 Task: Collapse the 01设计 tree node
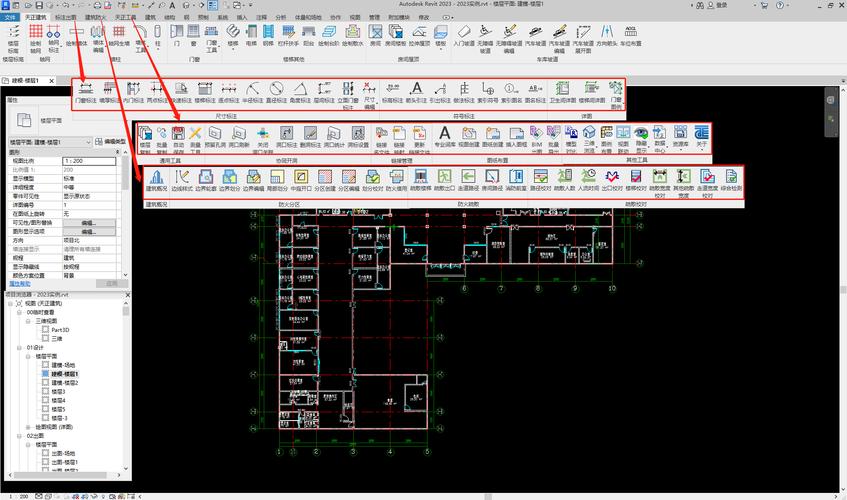(19, 347)
